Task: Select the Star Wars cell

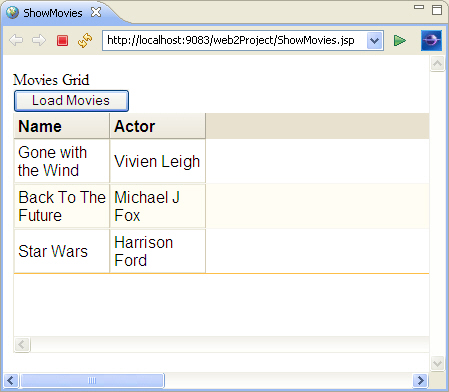Action: point(62,251)
